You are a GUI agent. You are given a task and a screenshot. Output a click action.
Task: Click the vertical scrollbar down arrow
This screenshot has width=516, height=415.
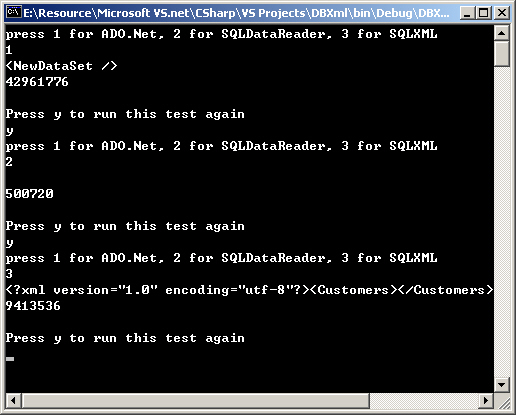[502, 385]
